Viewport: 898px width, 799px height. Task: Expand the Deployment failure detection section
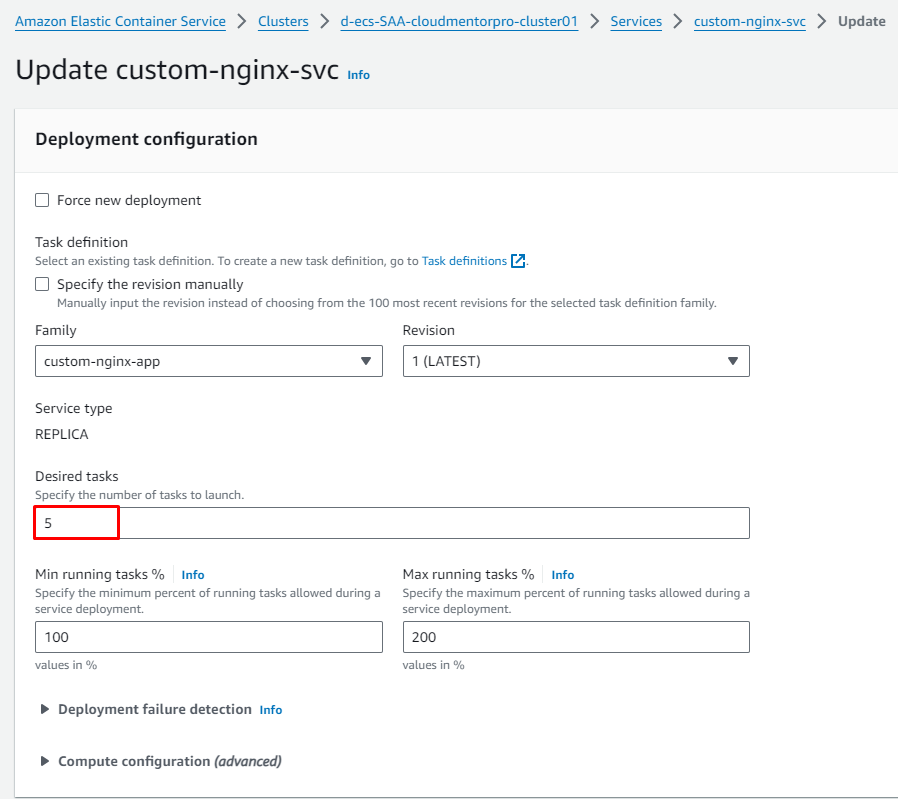pyautogui.click(x=155, y=709)
